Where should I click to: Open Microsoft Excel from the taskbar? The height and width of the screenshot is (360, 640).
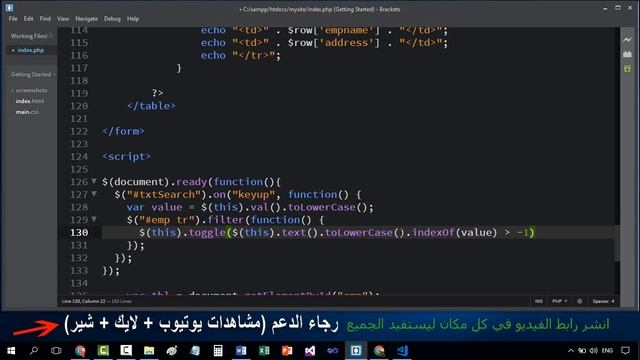point(264,351)
